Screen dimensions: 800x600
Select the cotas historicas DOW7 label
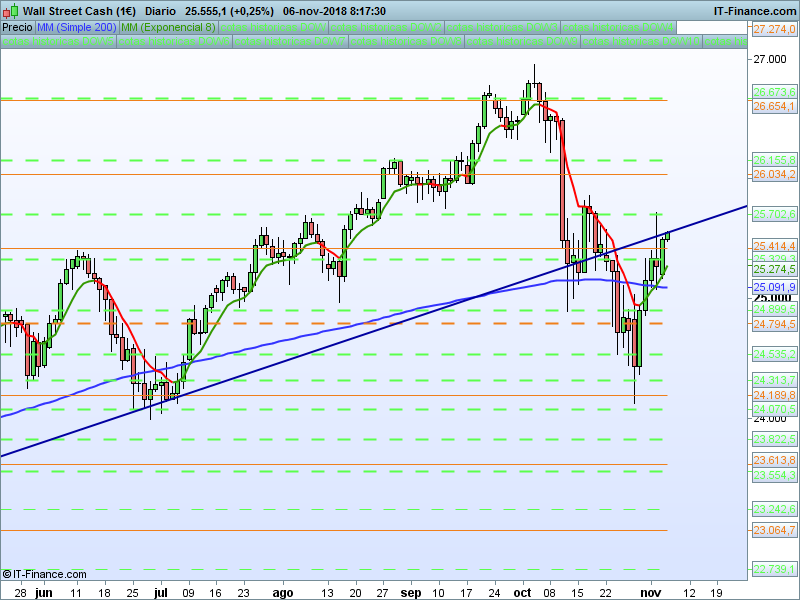click(290, 41)
